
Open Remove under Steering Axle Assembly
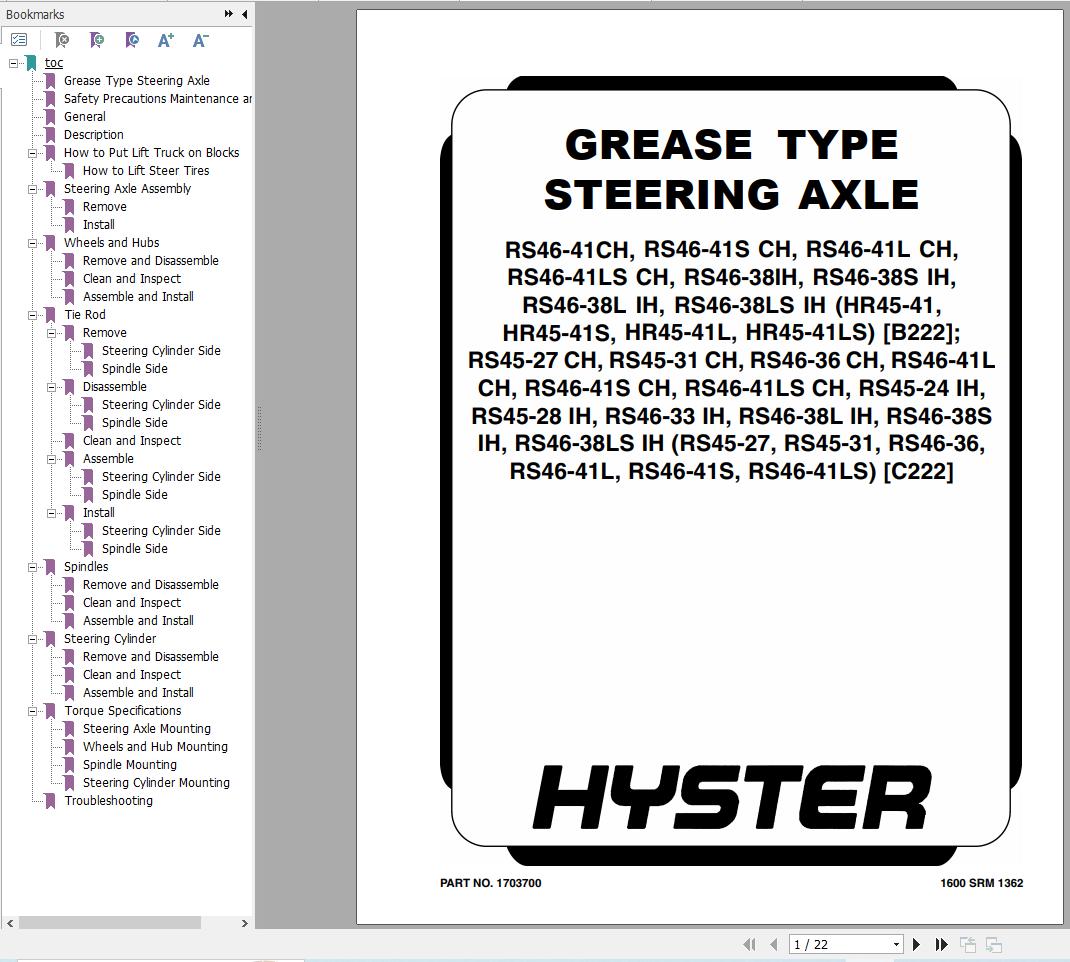coord(104,207)
